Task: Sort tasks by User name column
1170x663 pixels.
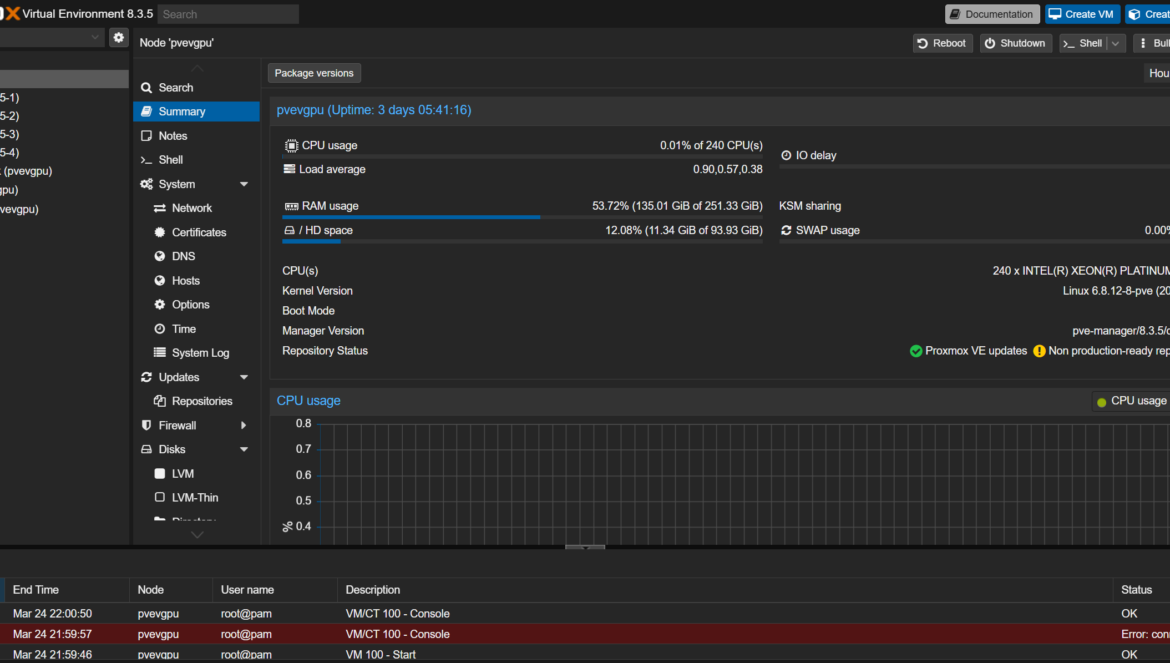Action: (275, 590)
